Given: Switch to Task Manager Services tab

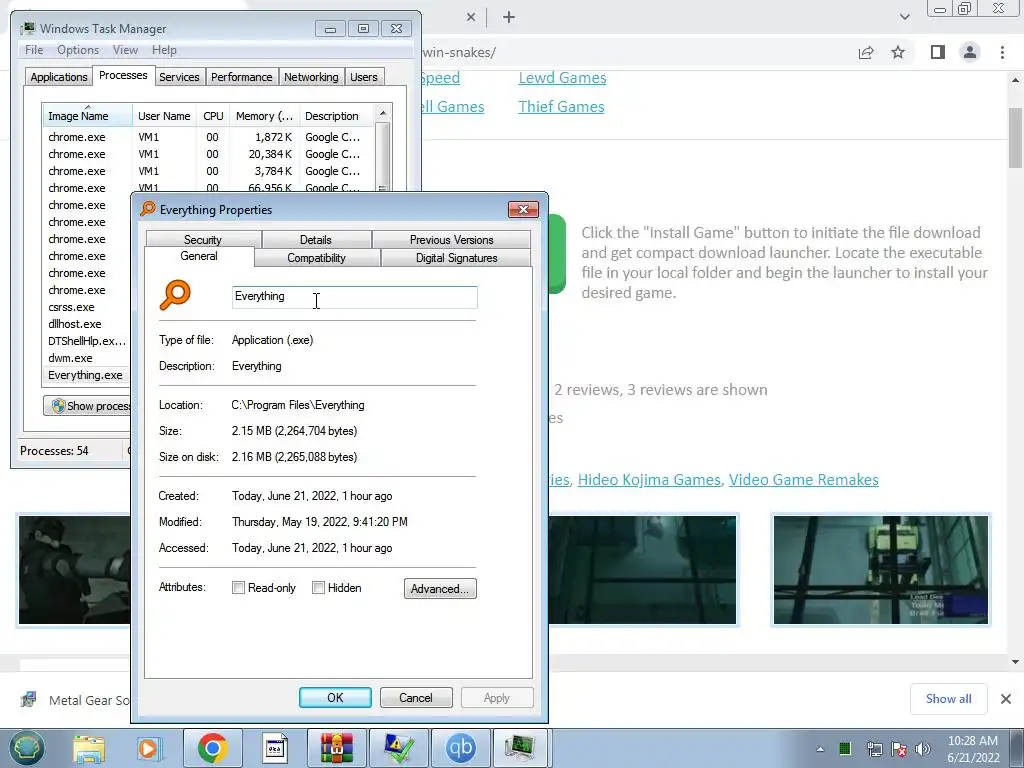Looking at the screenshot, I should [x=179, y=77].
